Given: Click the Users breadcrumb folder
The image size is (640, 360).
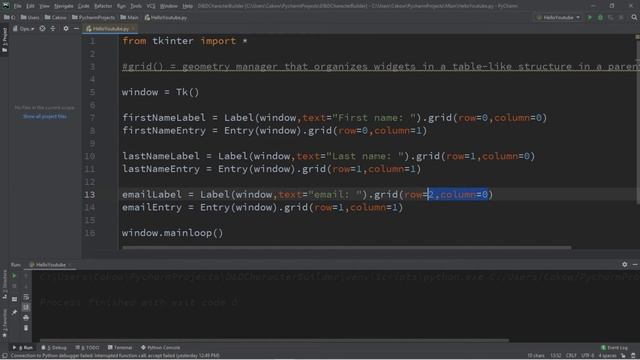Looking at the screenshot, I should [30, 18].
